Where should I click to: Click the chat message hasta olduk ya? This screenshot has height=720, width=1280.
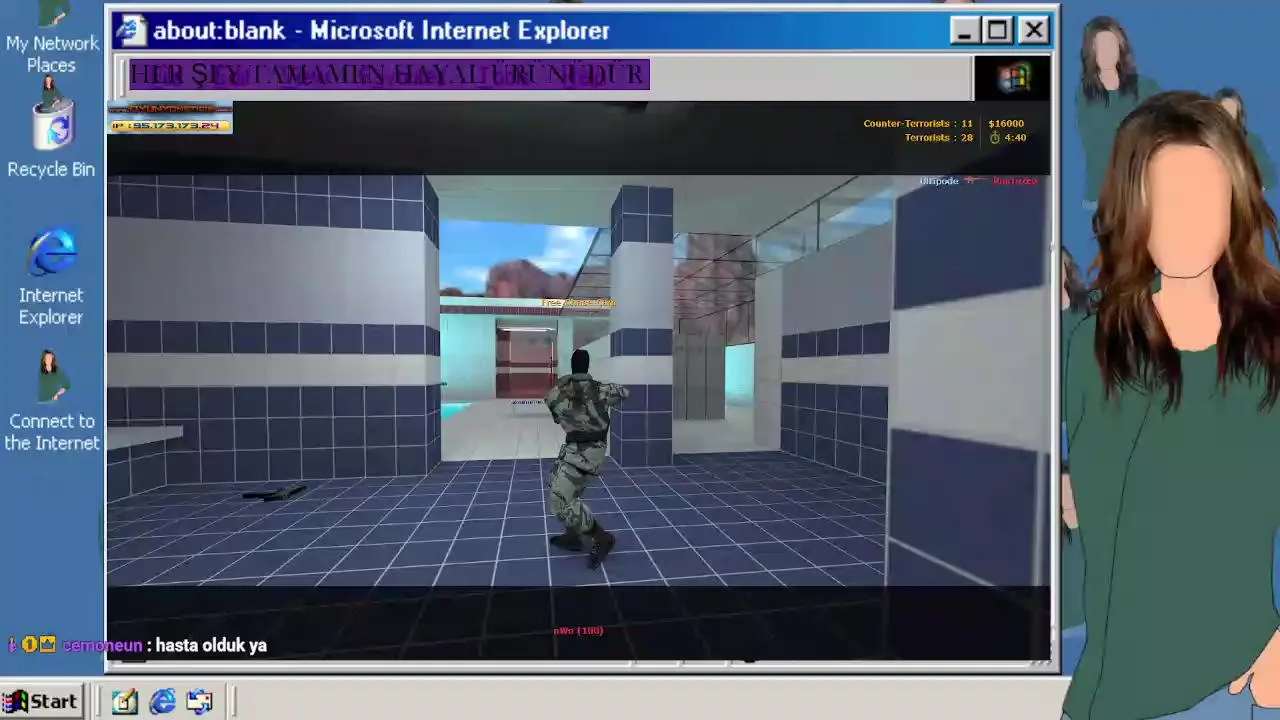[211, 646]
